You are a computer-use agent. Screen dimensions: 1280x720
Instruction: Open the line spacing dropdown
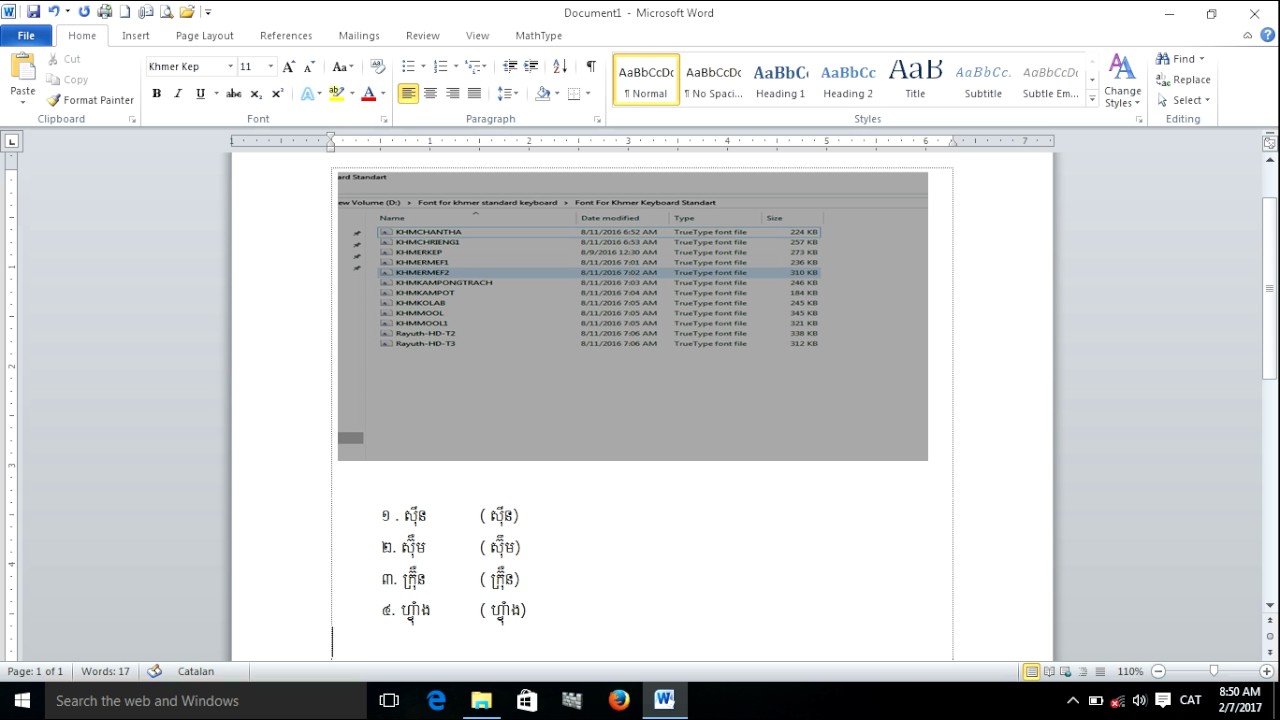pyautogui.click(x=508, y=93)
